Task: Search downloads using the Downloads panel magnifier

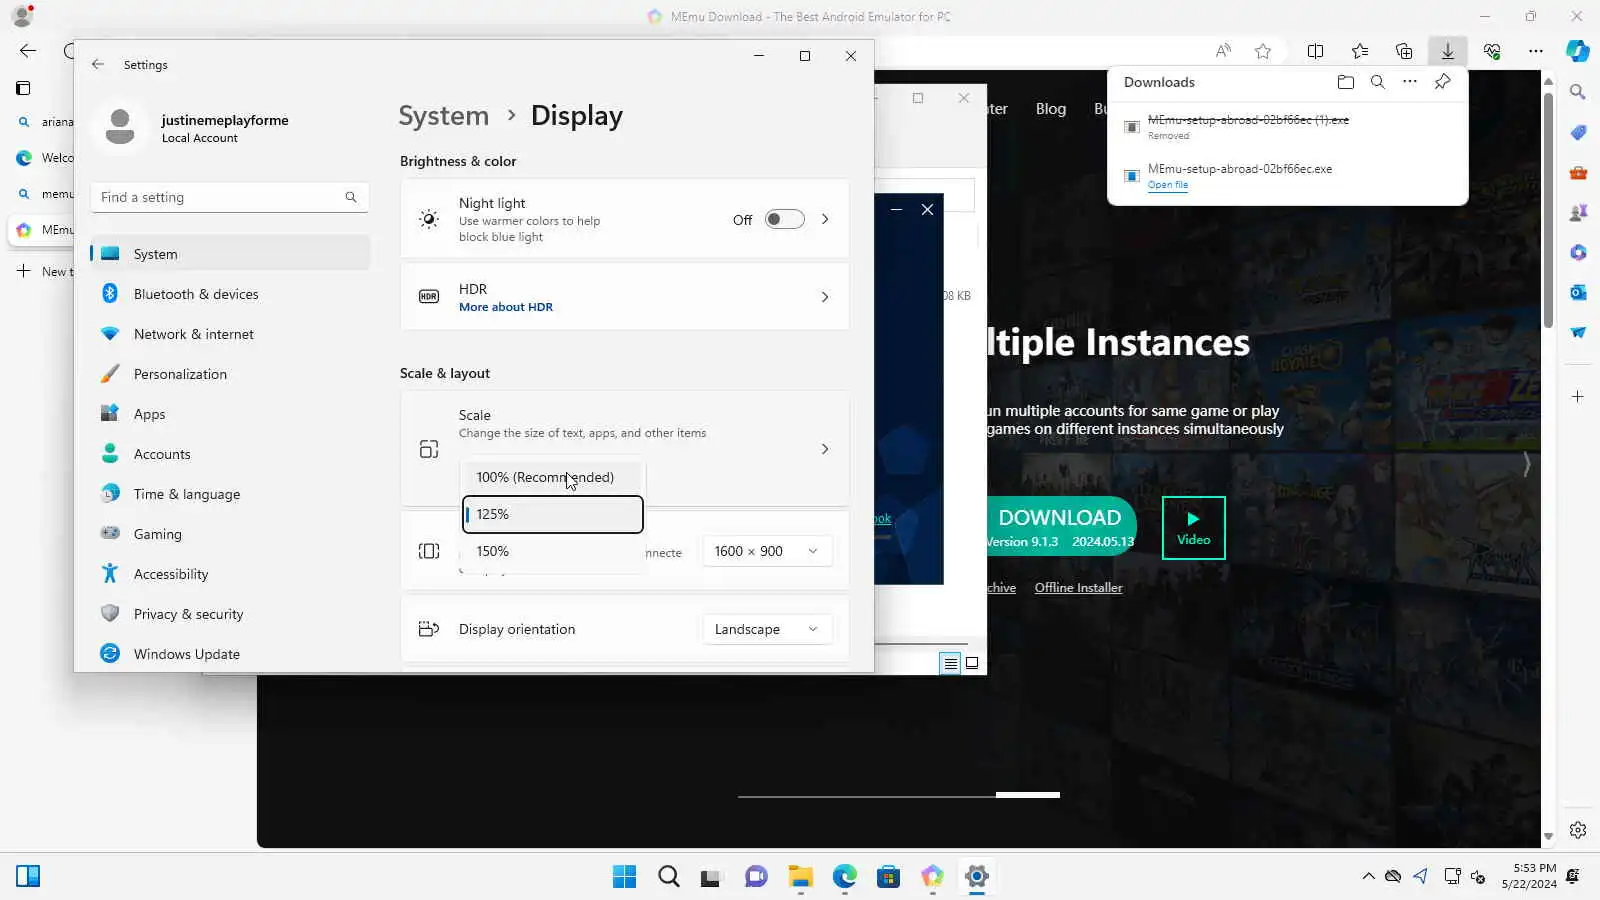Action: coord(1378,82)
